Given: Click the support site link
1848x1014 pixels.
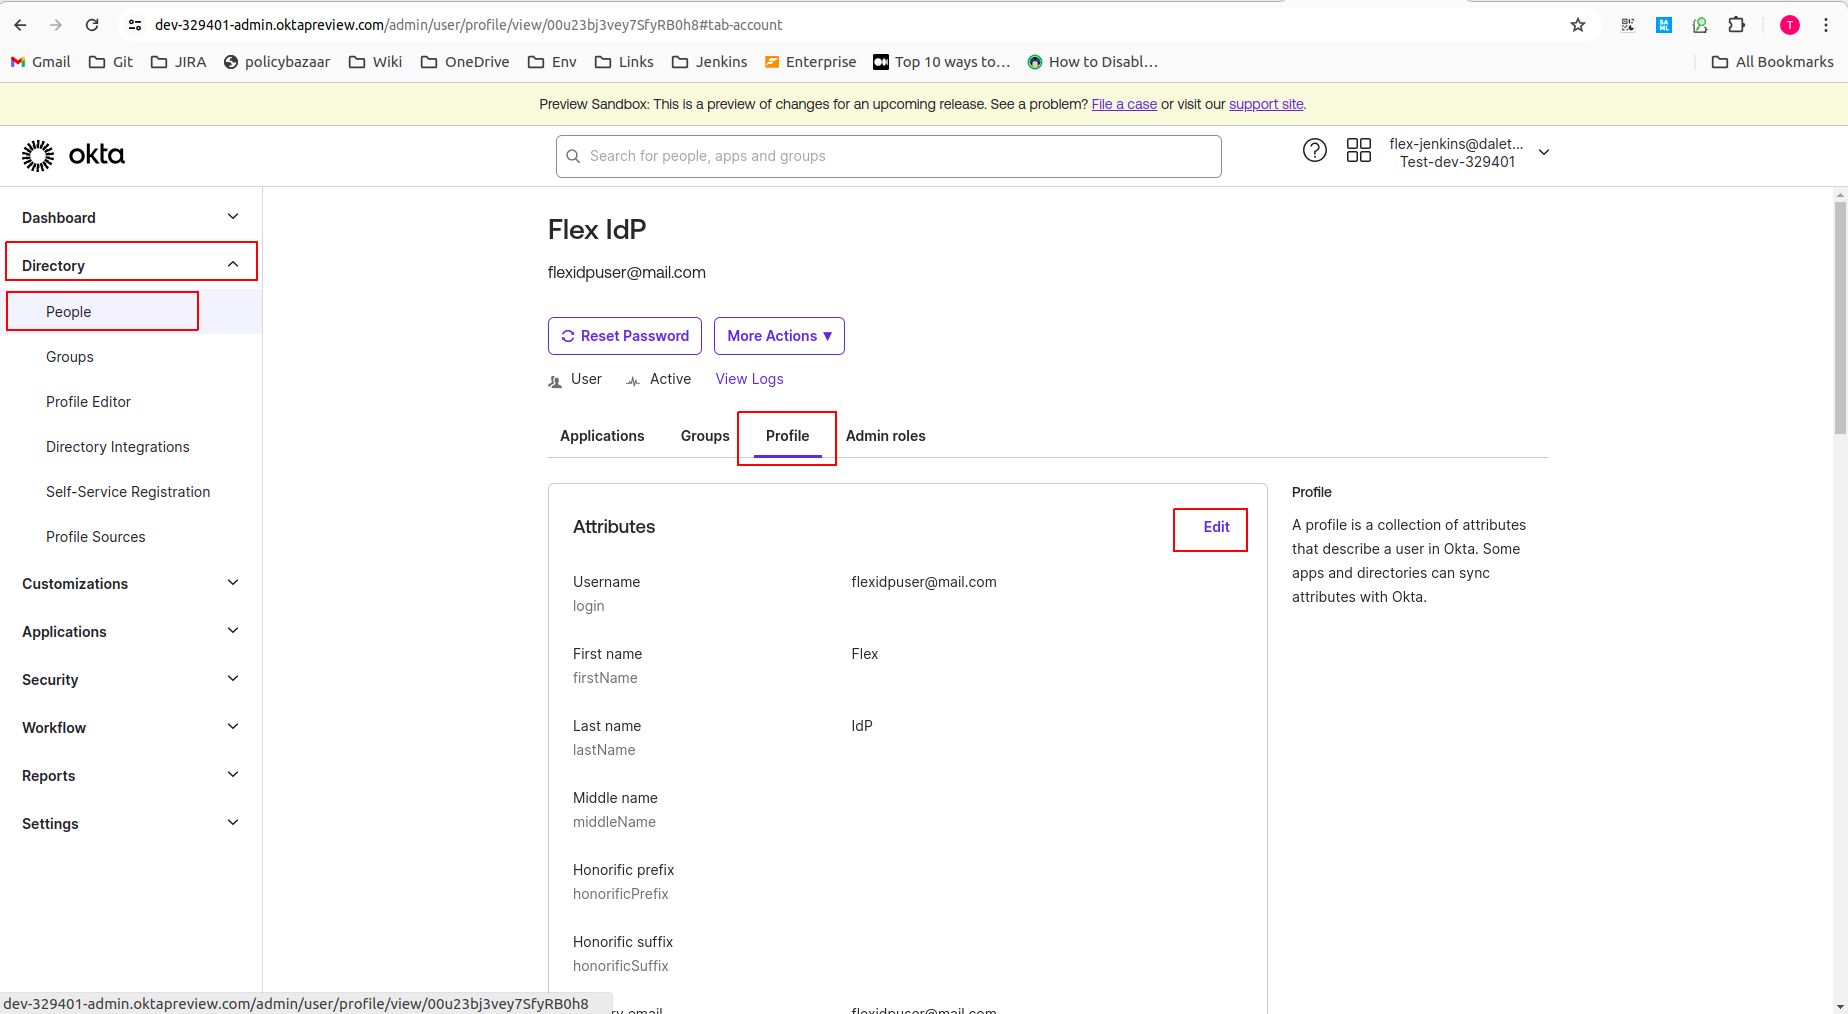Looking at the screenshot, I should click(1266, 104).
